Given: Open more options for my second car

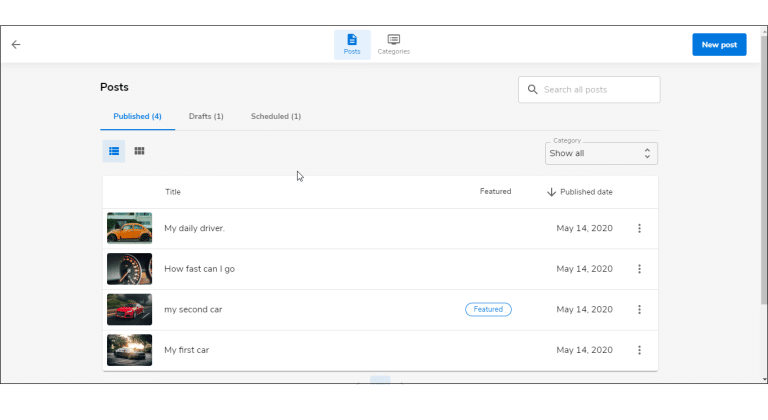Looking at the screenshot, I should (639, 310).
